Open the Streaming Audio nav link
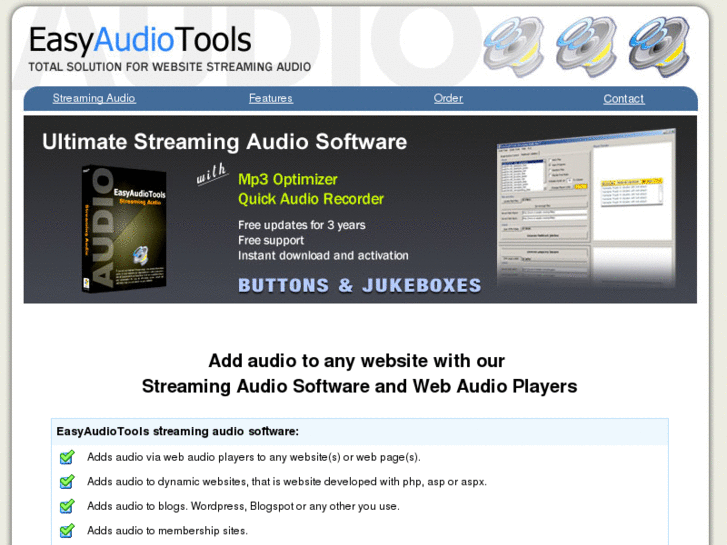This screenshot has width=727, height=545. click(94, 98)
